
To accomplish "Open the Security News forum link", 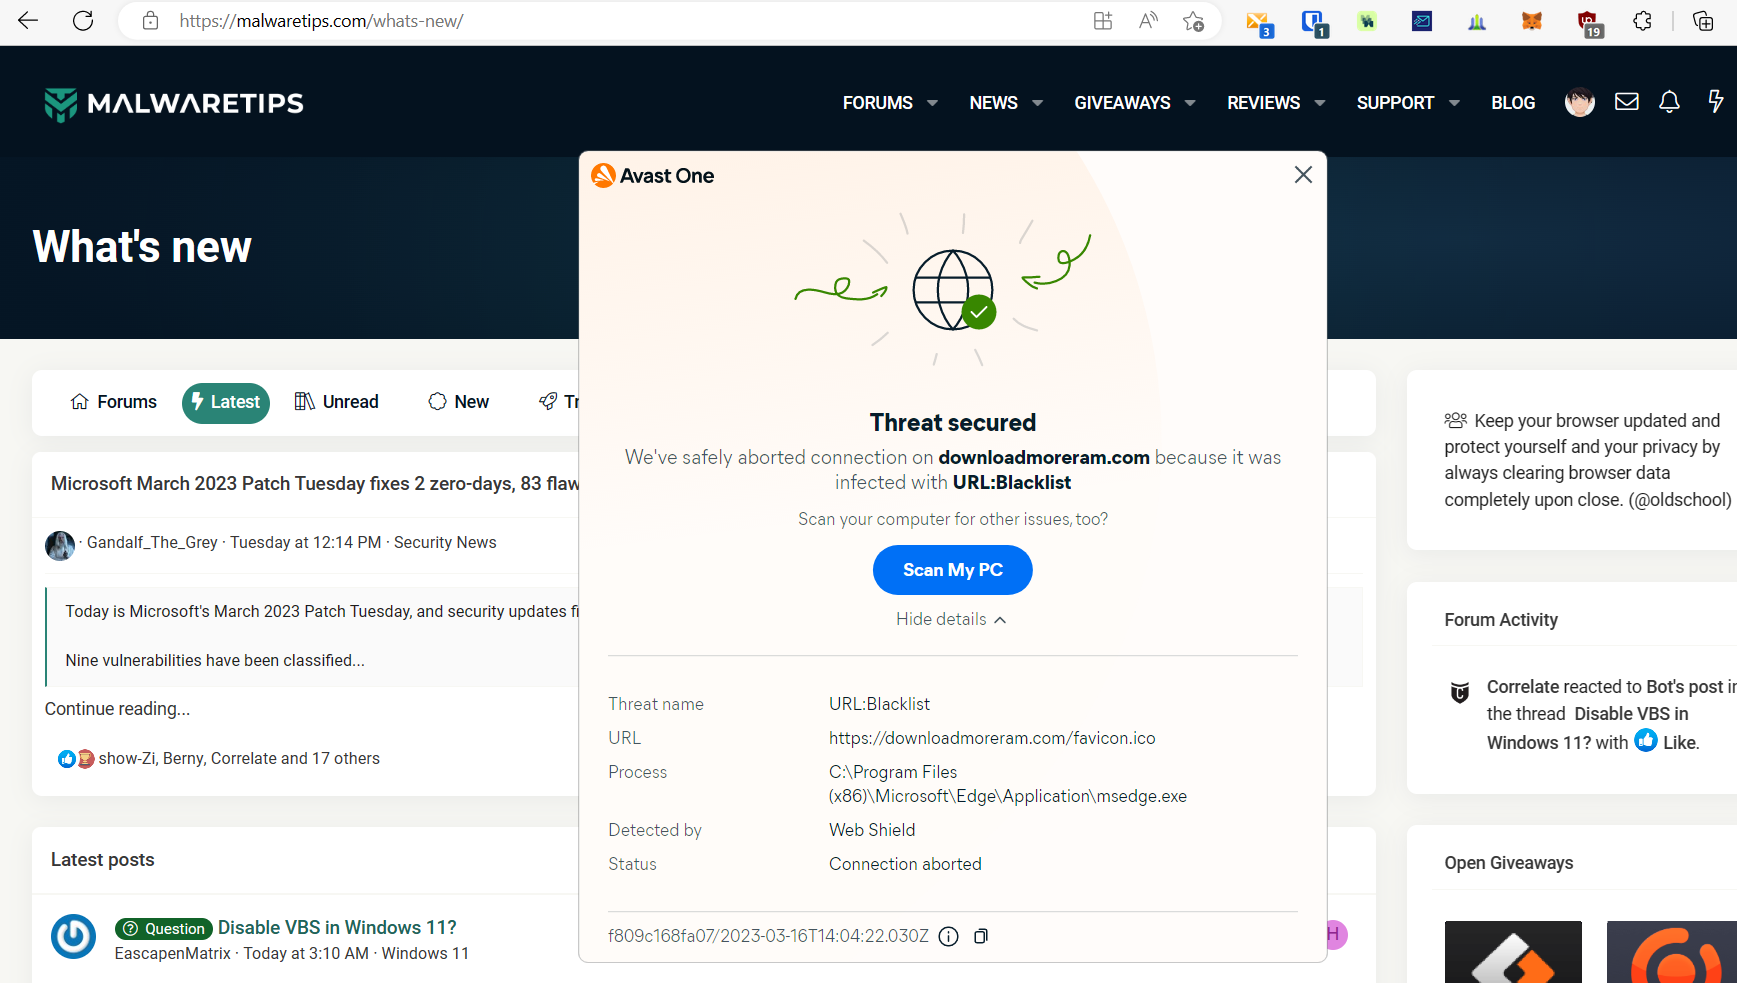I will pos(445,542).
